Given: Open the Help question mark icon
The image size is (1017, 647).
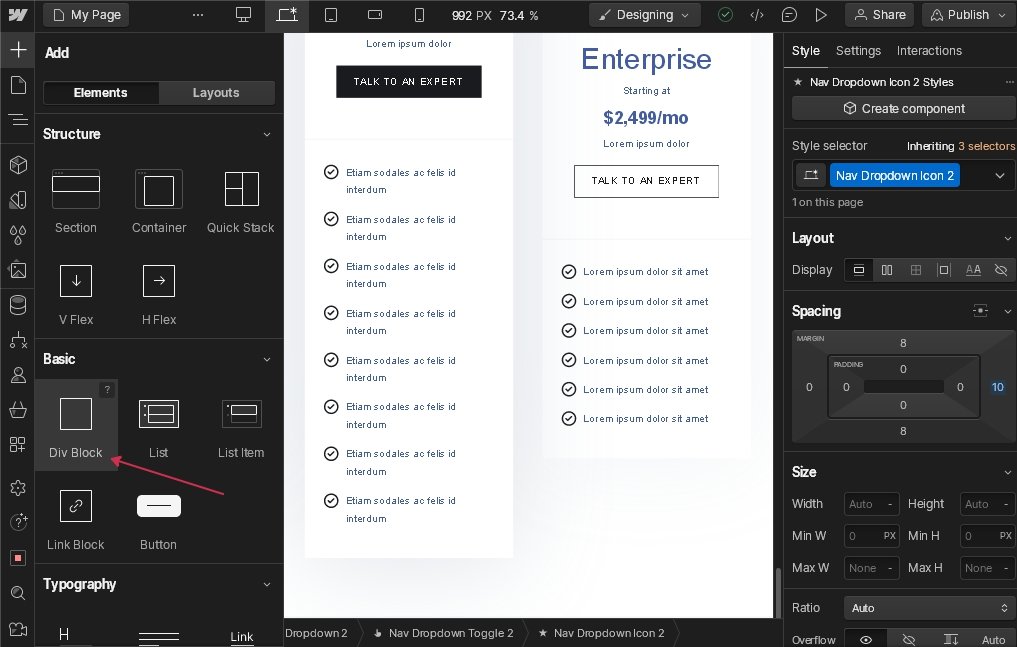Looking at the screenshot, I should point(18,522).
